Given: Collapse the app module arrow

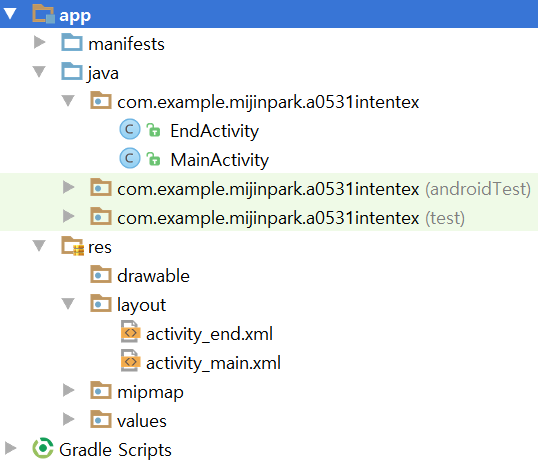Looking at the screenshot, I should coord(10,14).
